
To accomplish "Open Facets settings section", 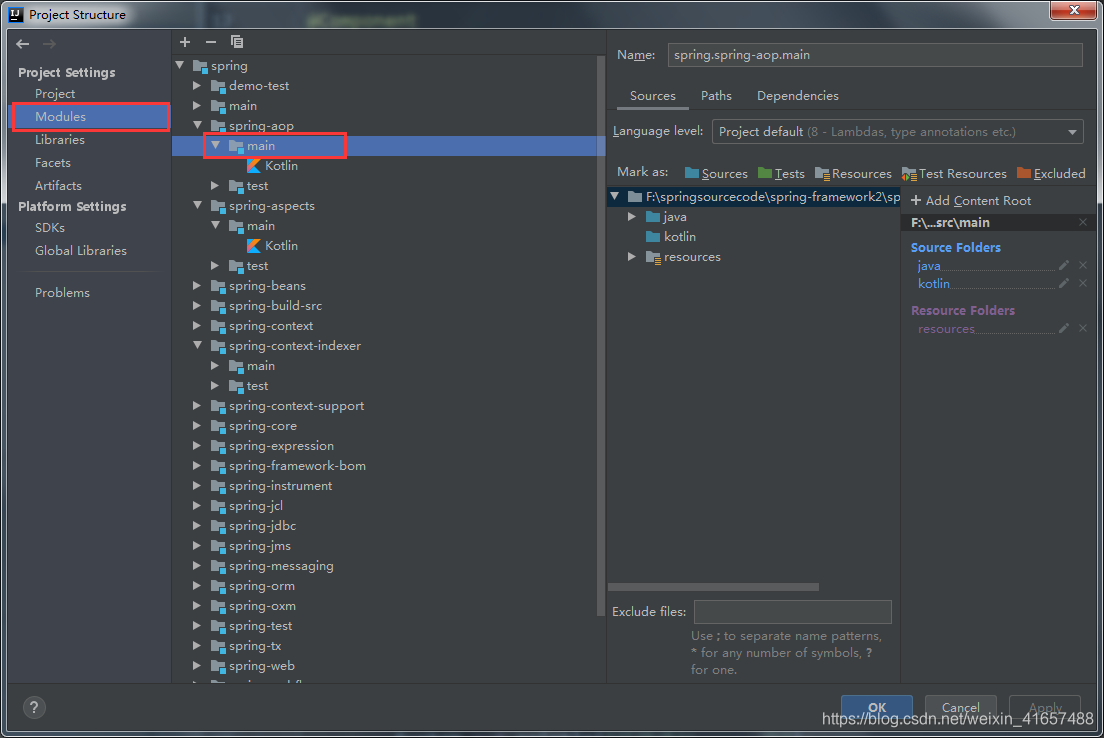I will pyautogui.click(x=53, y=163).
